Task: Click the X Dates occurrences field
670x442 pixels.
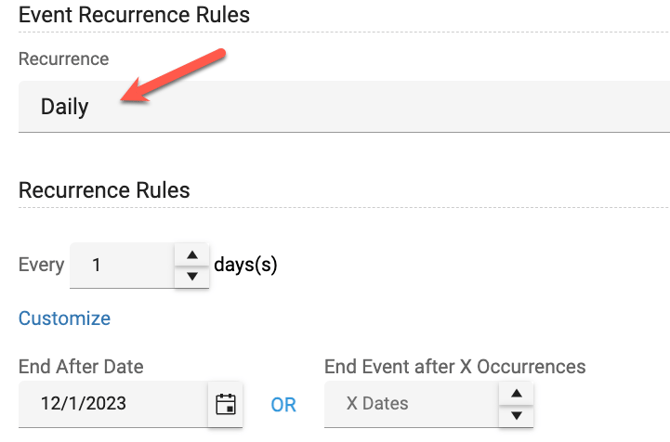Action: pyautogui.click(x=410, y=404)
